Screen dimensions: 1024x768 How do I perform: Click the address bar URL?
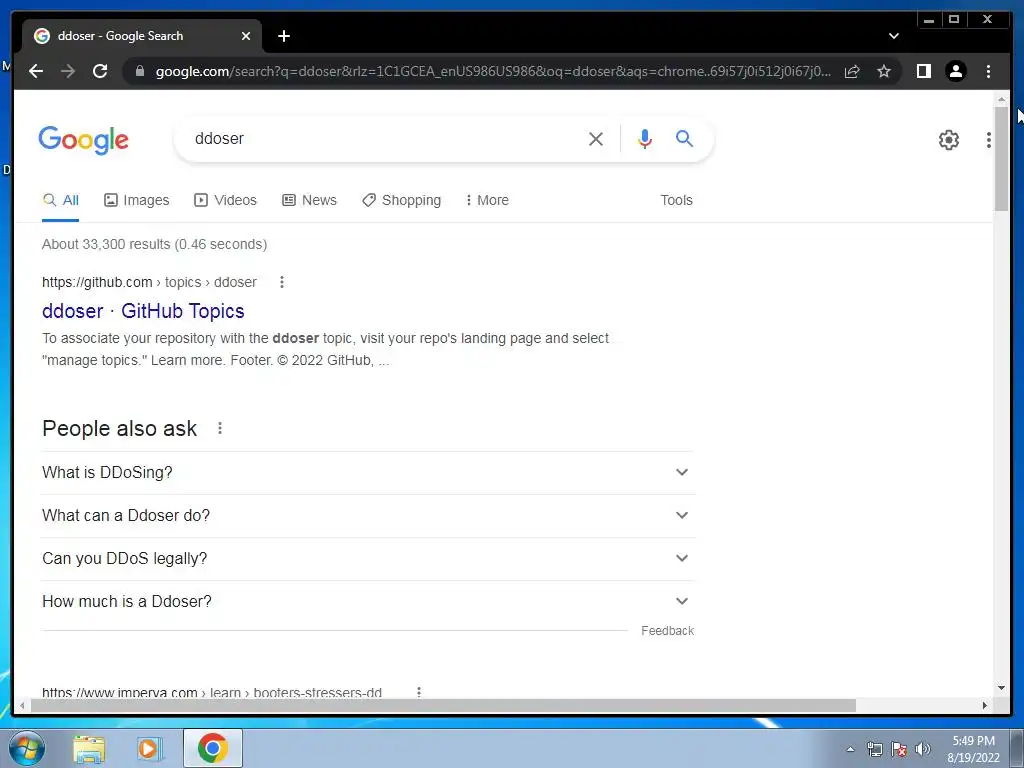[x=493, y=71]
